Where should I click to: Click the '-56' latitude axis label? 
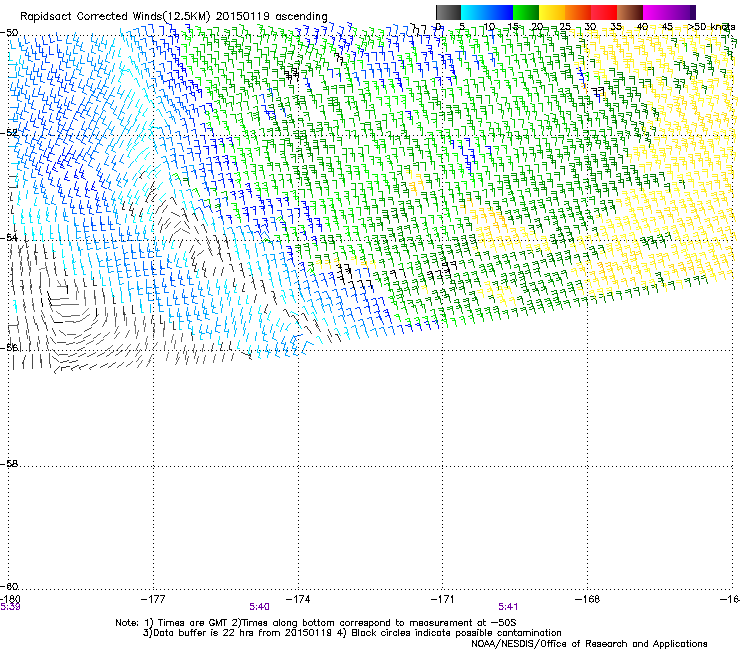click(9, 348)
